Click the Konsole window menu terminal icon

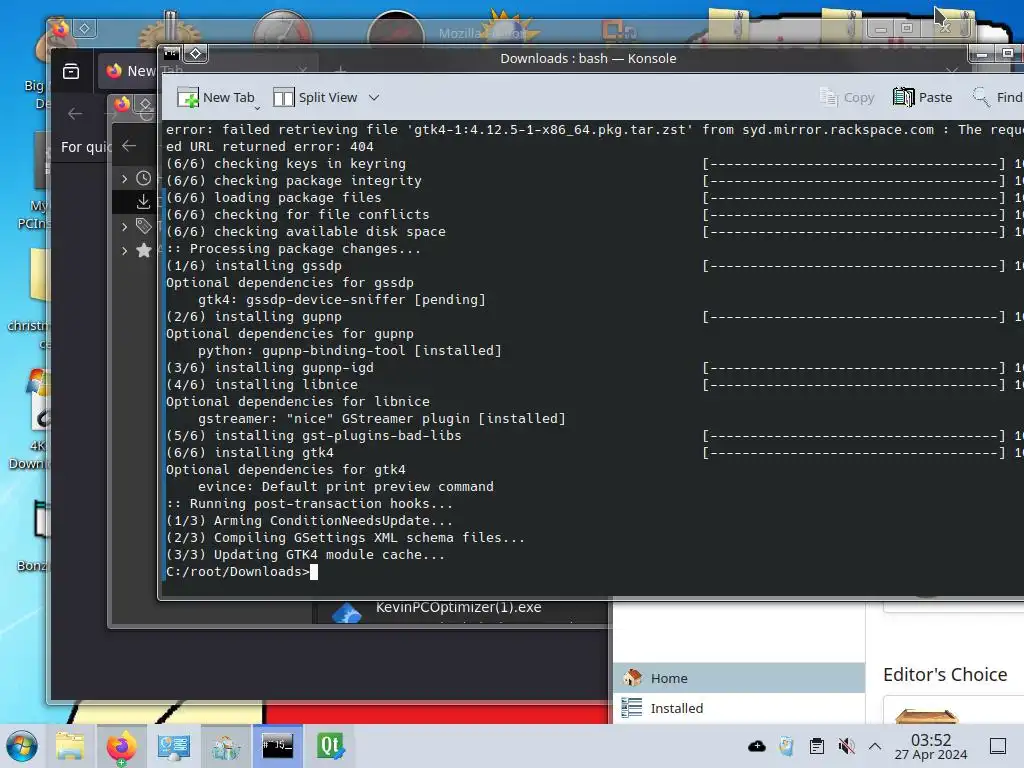point(172,53)
